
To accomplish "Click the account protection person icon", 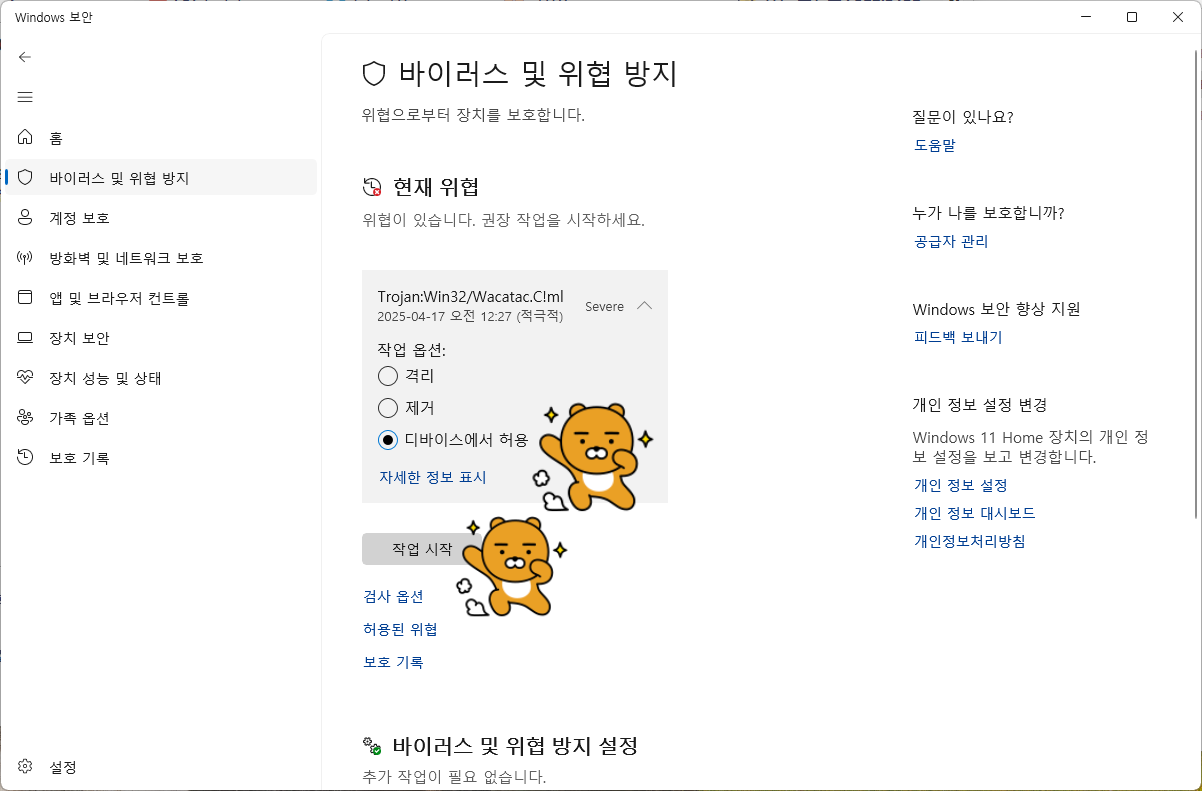I will click(25, 217).
